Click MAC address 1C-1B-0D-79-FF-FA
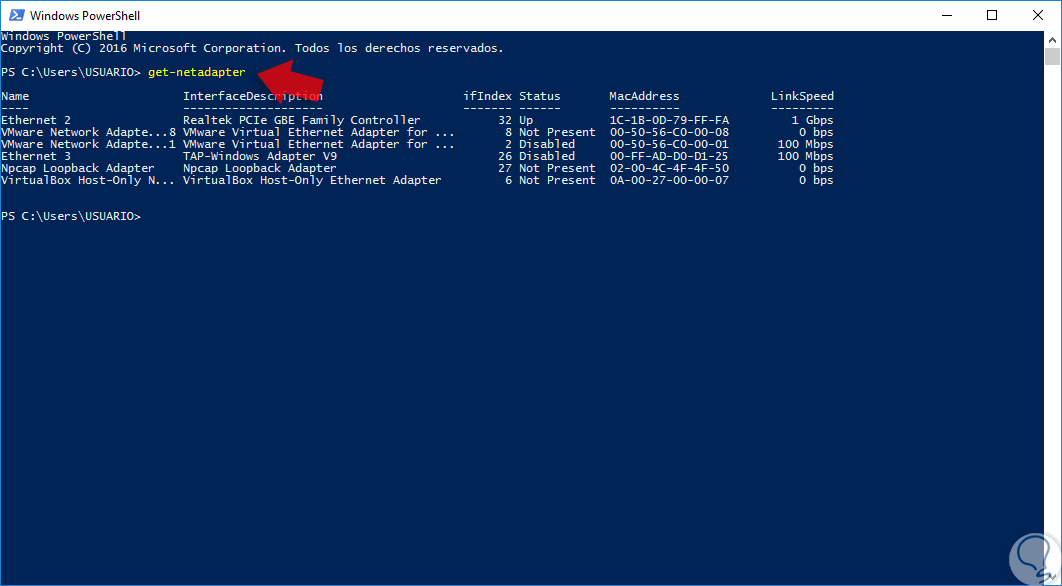The width and height of the screenshot is (1062, 586). (669, 120)
